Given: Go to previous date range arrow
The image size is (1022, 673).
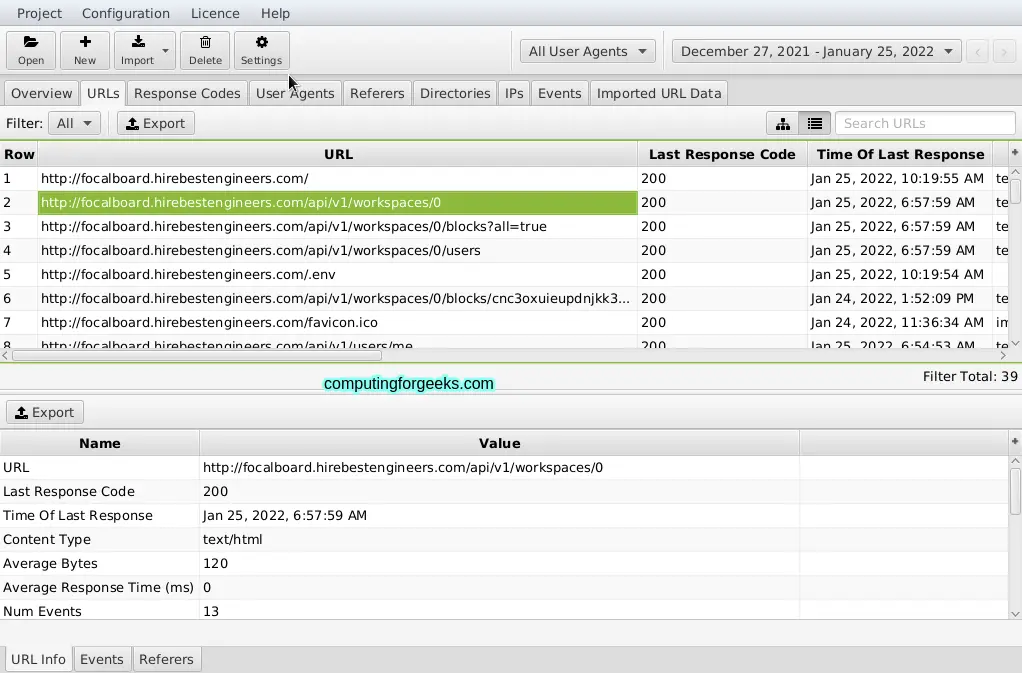Looking at the screenshot, I should pyautogui.click(x=978, y=51).
